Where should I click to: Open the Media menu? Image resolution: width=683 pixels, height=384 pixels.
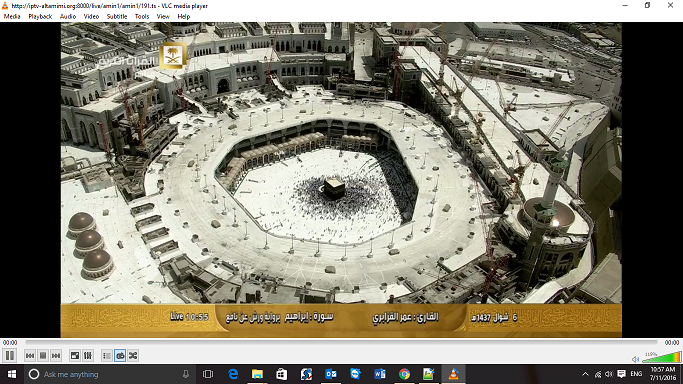click(12, 17)
